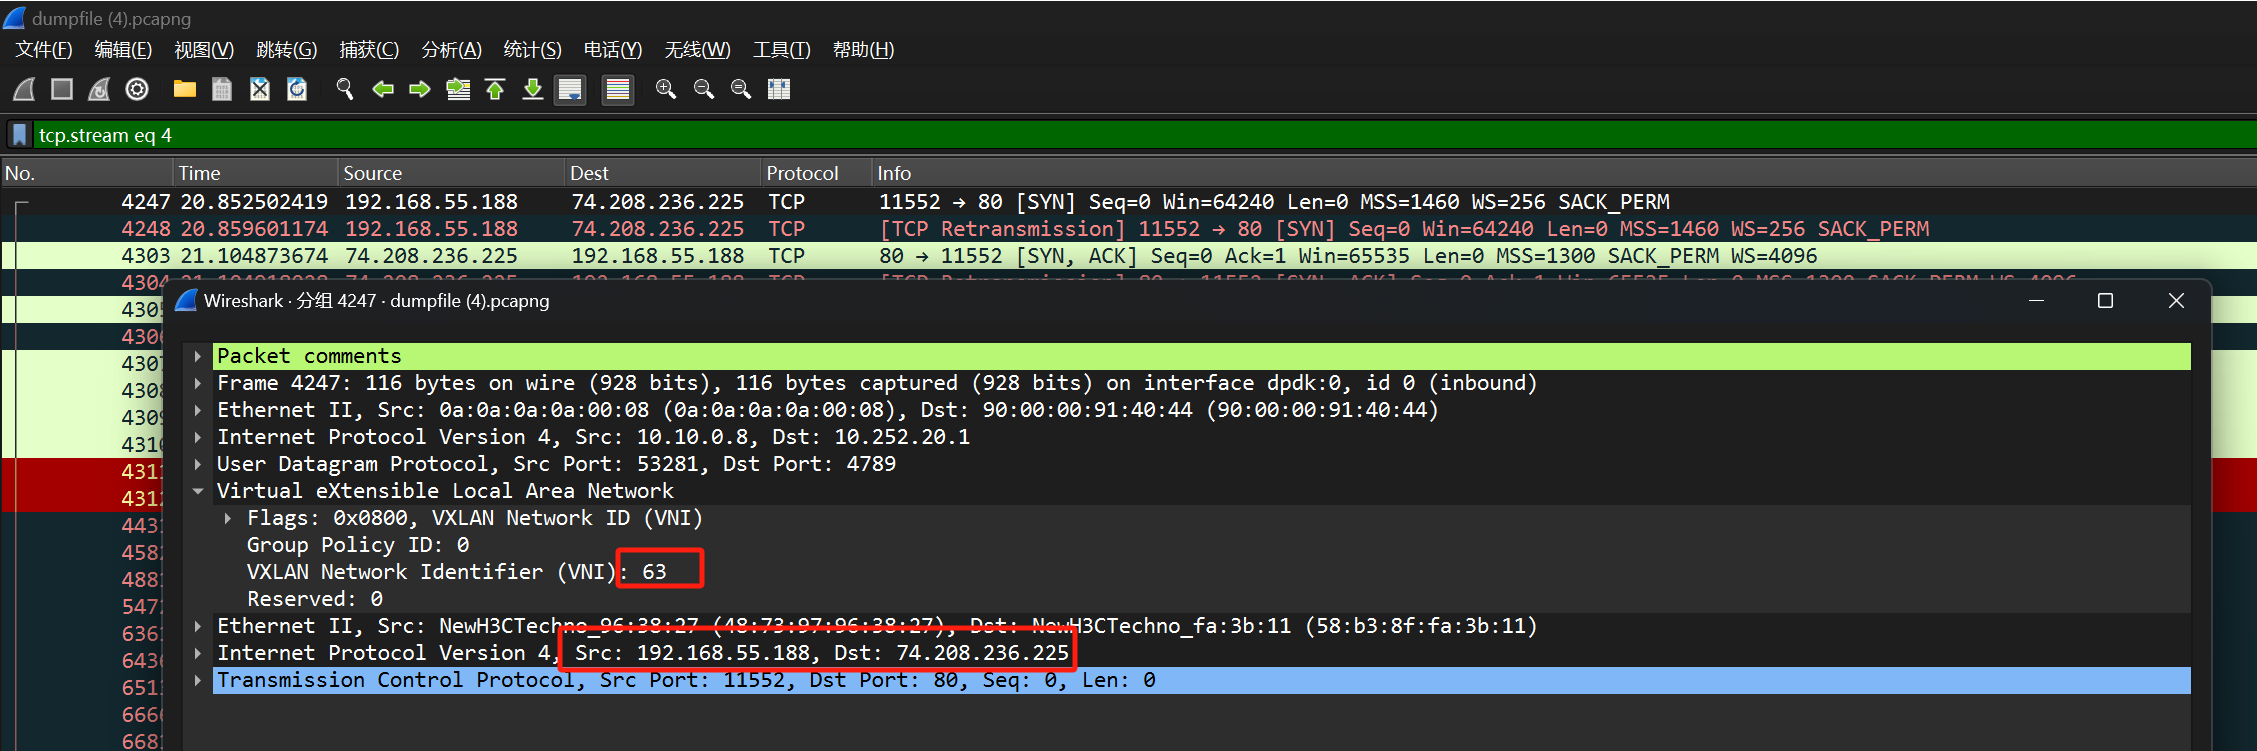Click the Protocol column header
2257x751 pixels.
click(802, 173)
